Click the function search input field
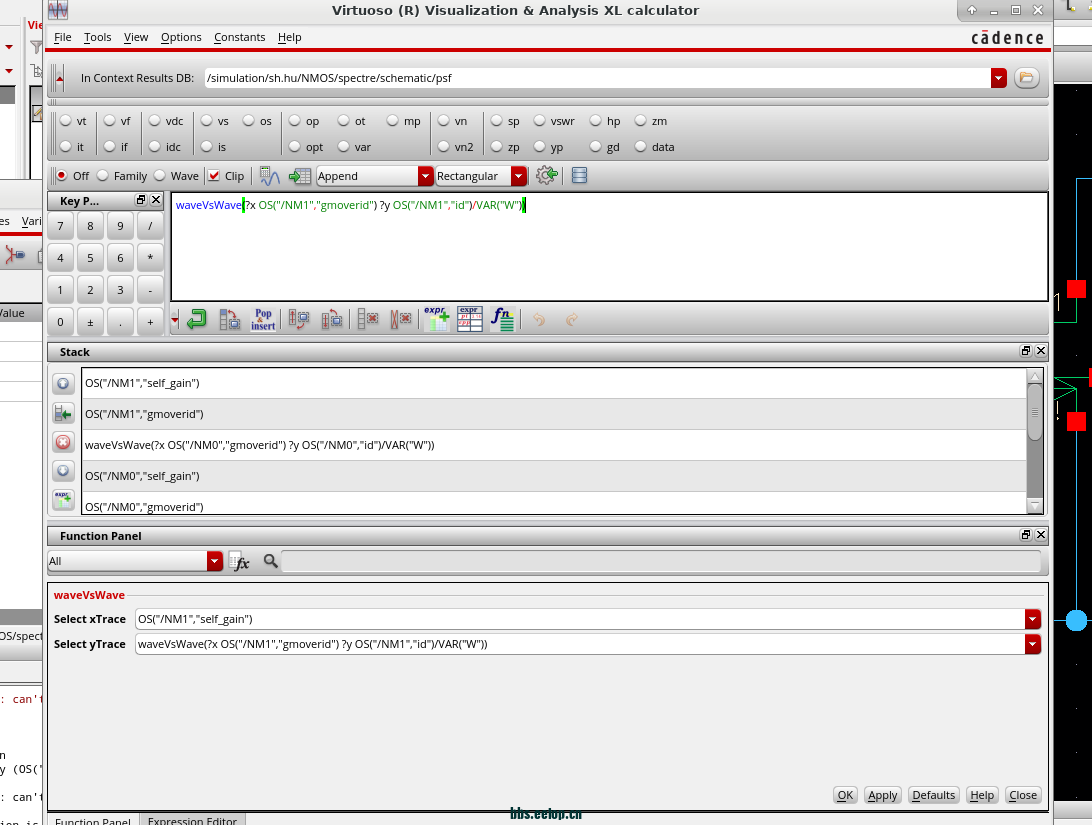 point(661,561)
